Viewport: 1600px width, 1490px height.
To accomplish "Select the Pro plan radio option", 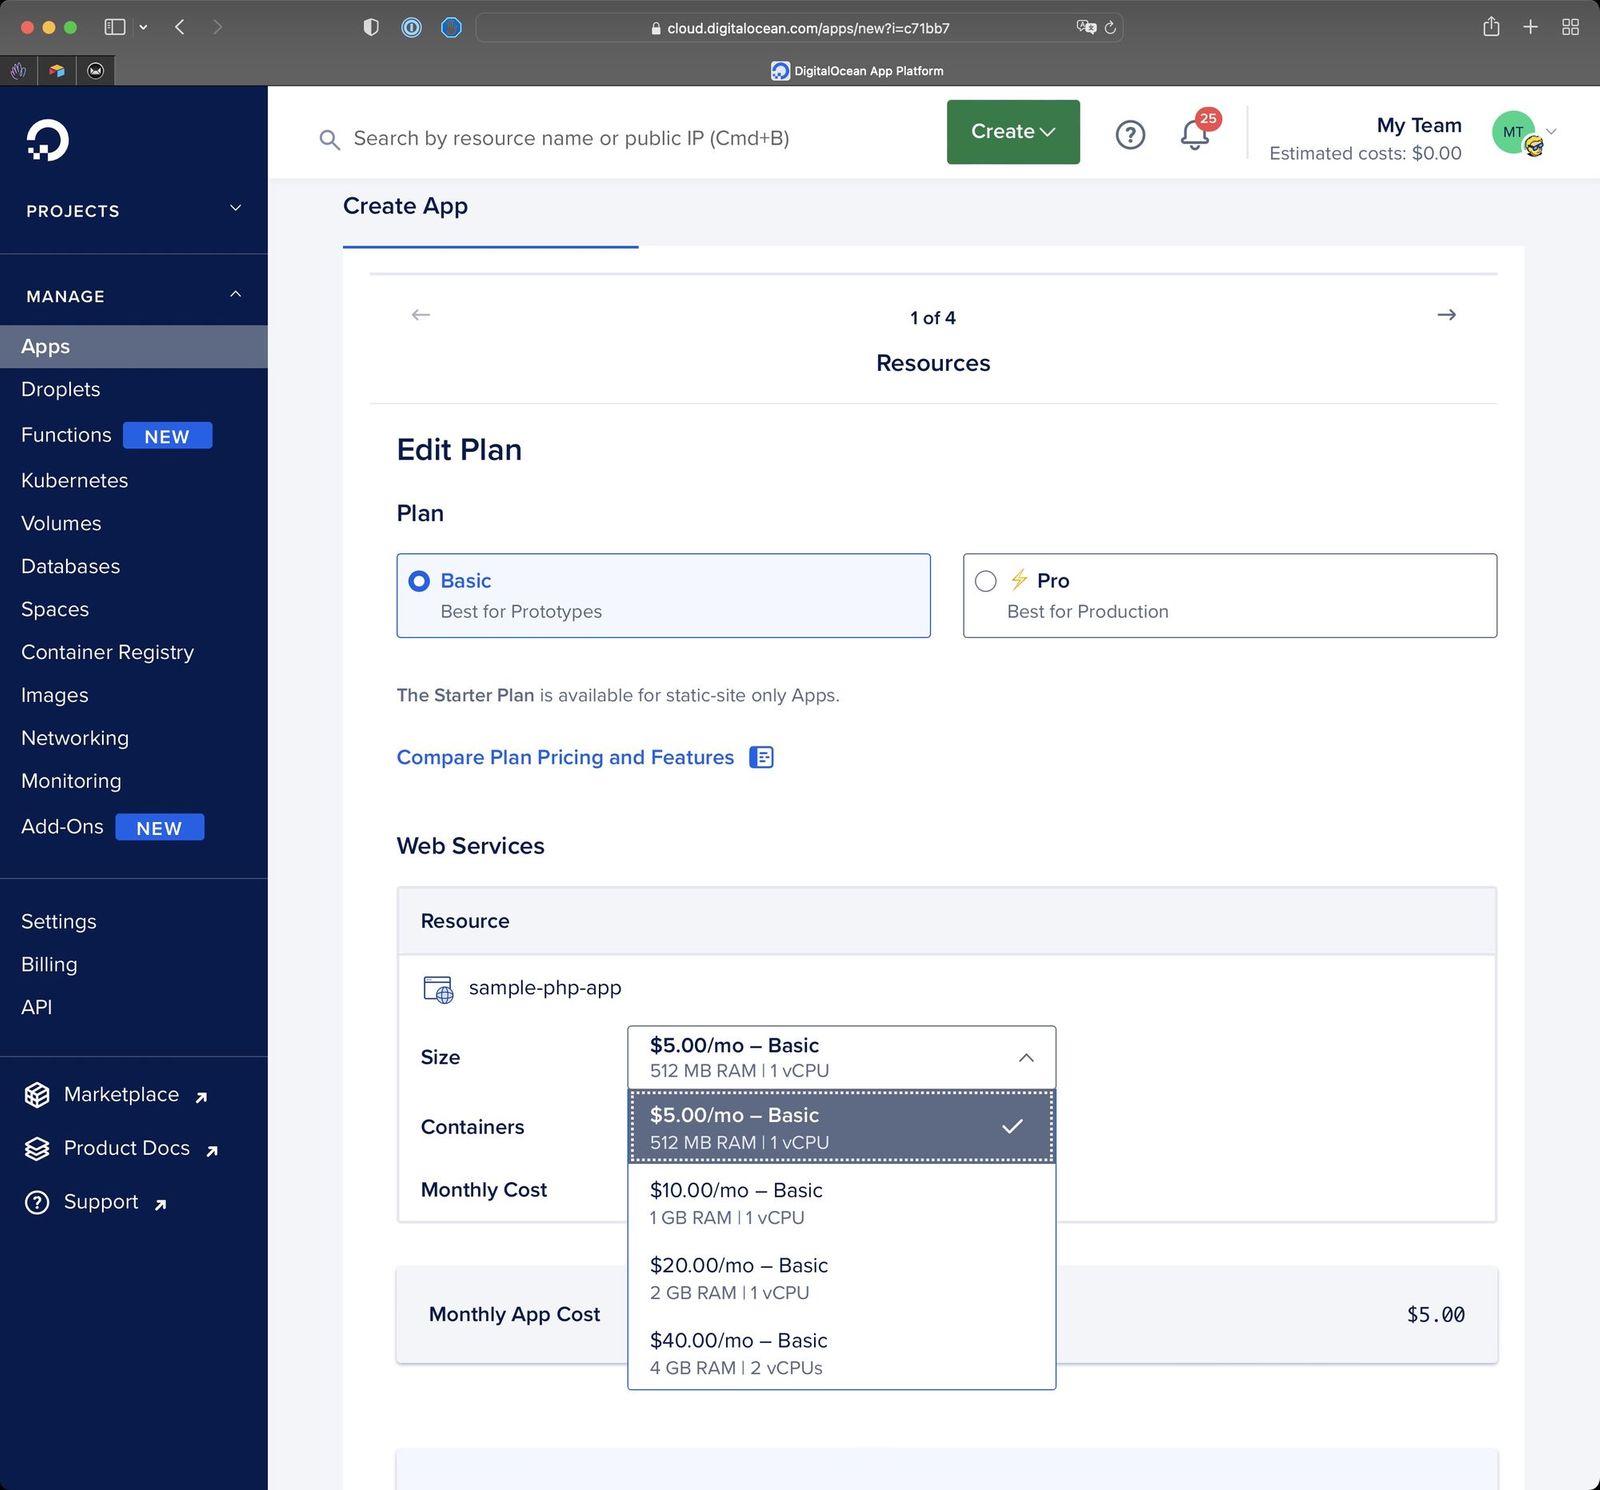I will click(x=986, y=581).
